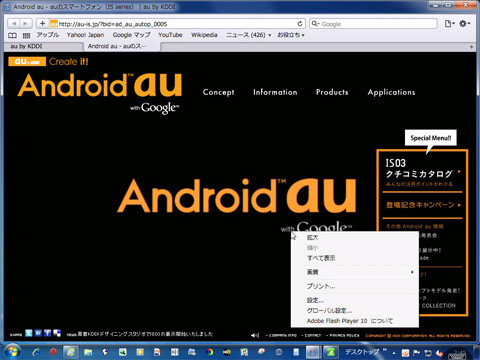Switch to the au by KDDI tab
Image resolution: width=480 pixels, height=360 pixels.
pos(43,46)
